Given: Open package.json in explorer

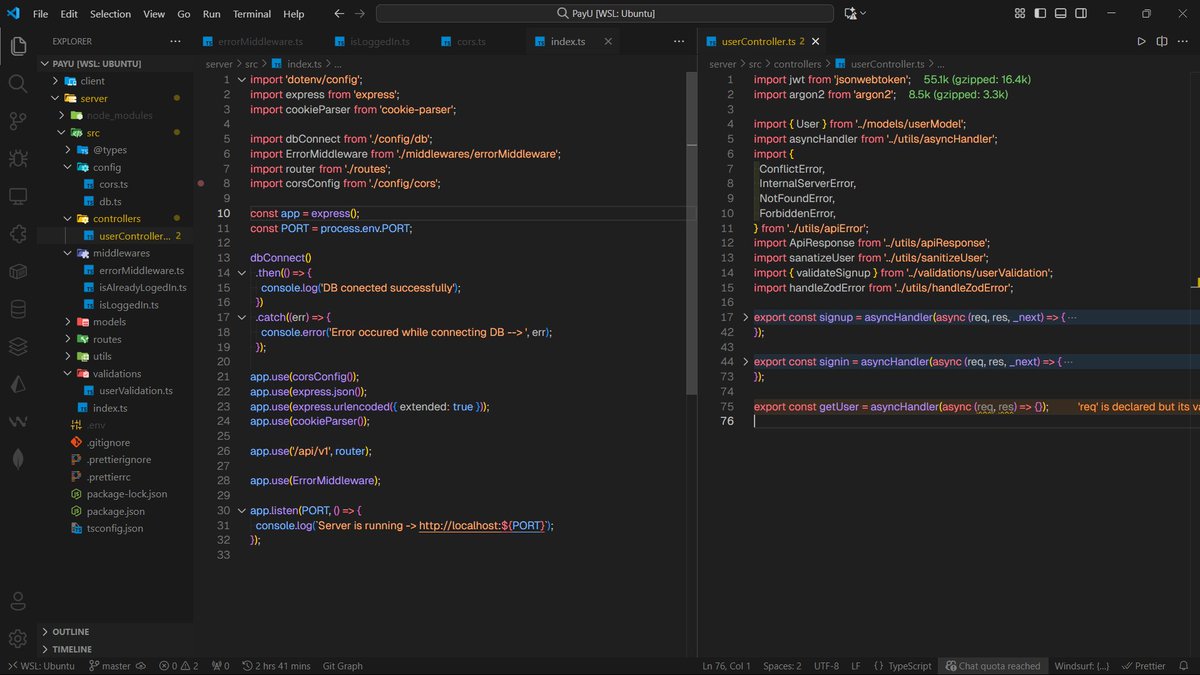Looking at the screenshot, I should [x=116, y=511].
